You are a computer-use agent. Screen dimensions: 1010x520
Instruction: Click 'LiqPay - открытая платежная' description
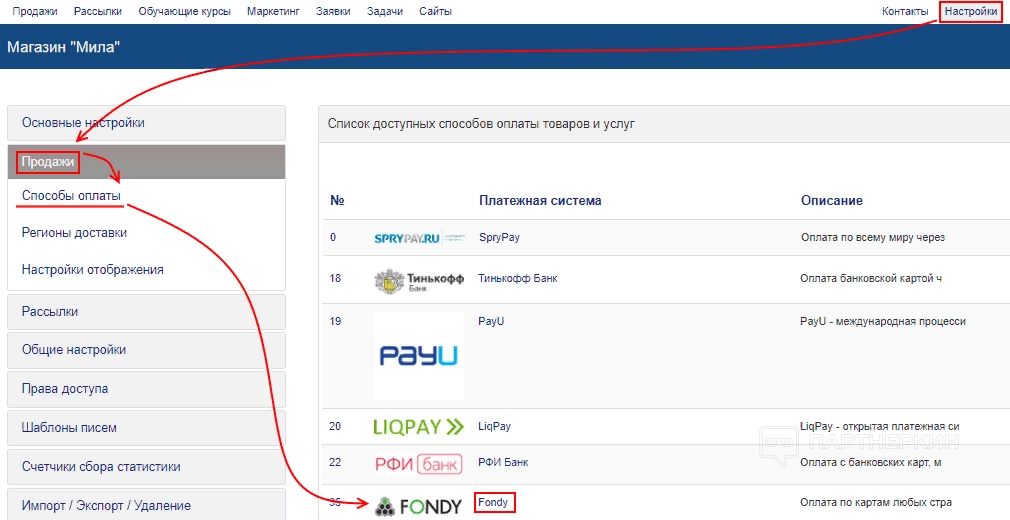coord(880,426)
